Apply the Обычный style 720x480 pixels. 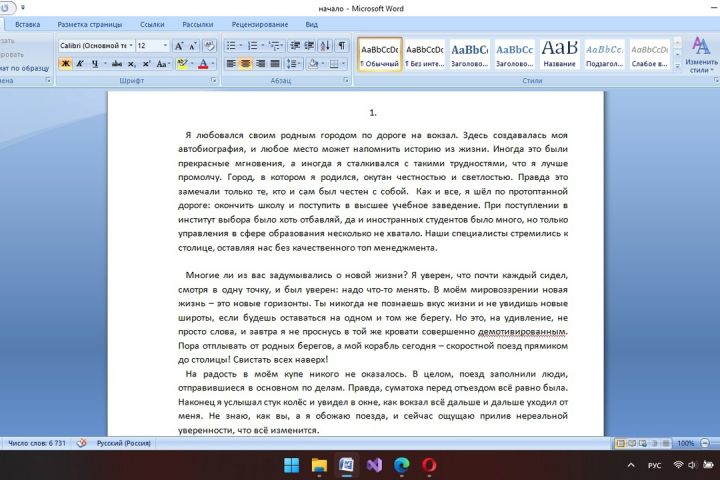click(x=380, y=55)
